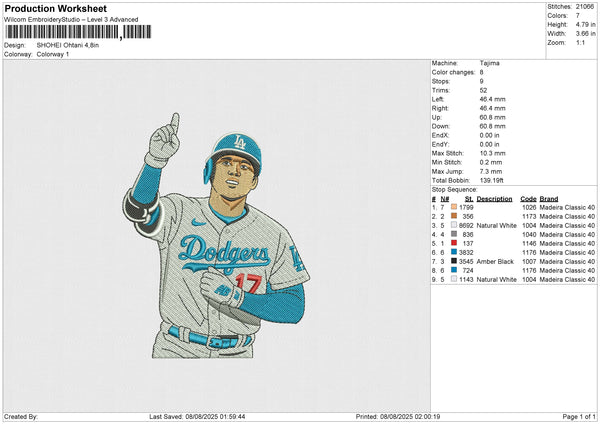The height and width of the screenshot is (424, 600).
Task: Select the Height value 4.79 in
Action: click(x=585, y=24)
